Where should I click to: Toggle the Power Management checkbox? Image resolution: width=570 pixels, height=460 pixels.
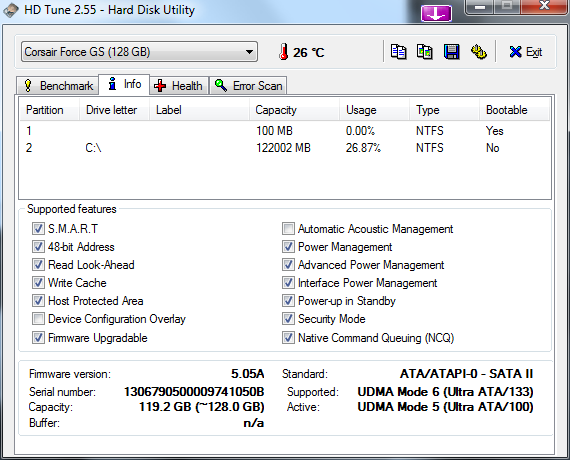(x=288, y=247)
